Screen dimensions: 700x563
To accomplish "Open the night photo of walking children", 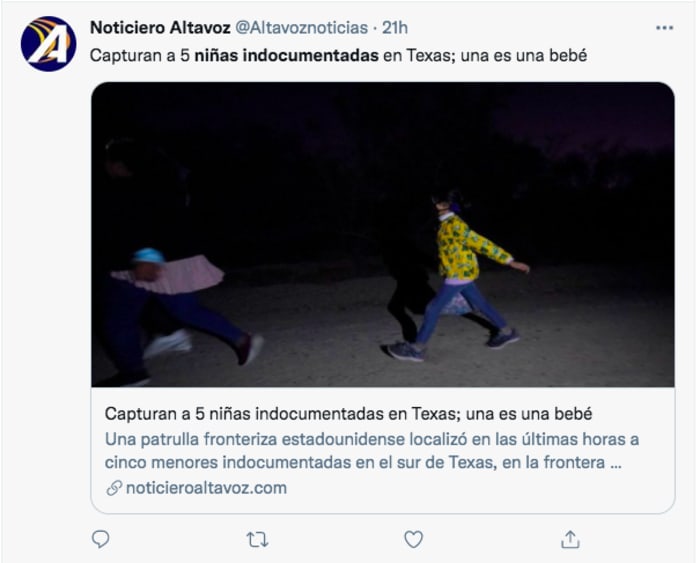I will click(x=383, y=234).
